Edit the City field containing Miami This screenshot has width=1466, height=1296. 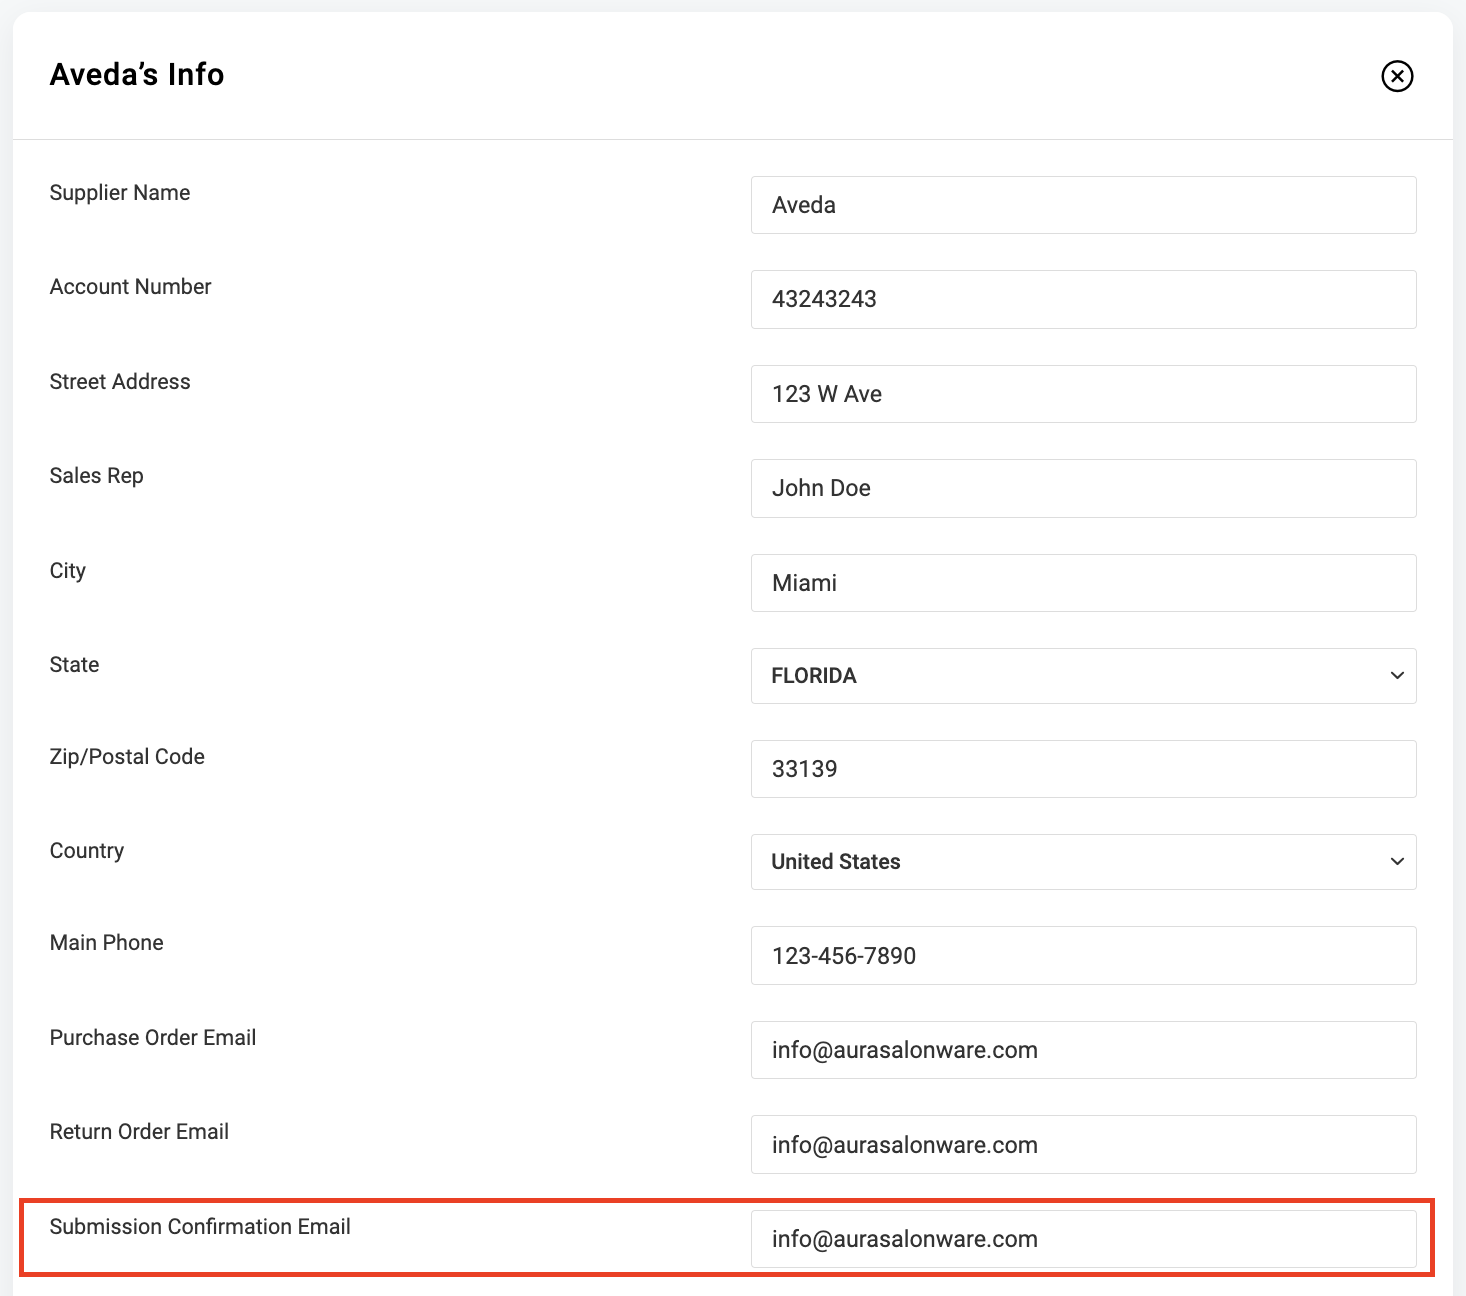1083,583
